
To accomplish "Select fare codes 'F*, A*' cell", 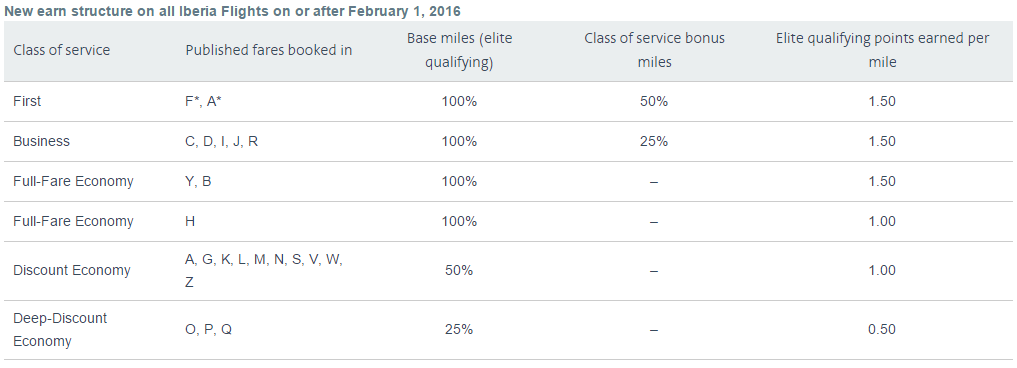I will pyautogui.click(x=204, y=101).
